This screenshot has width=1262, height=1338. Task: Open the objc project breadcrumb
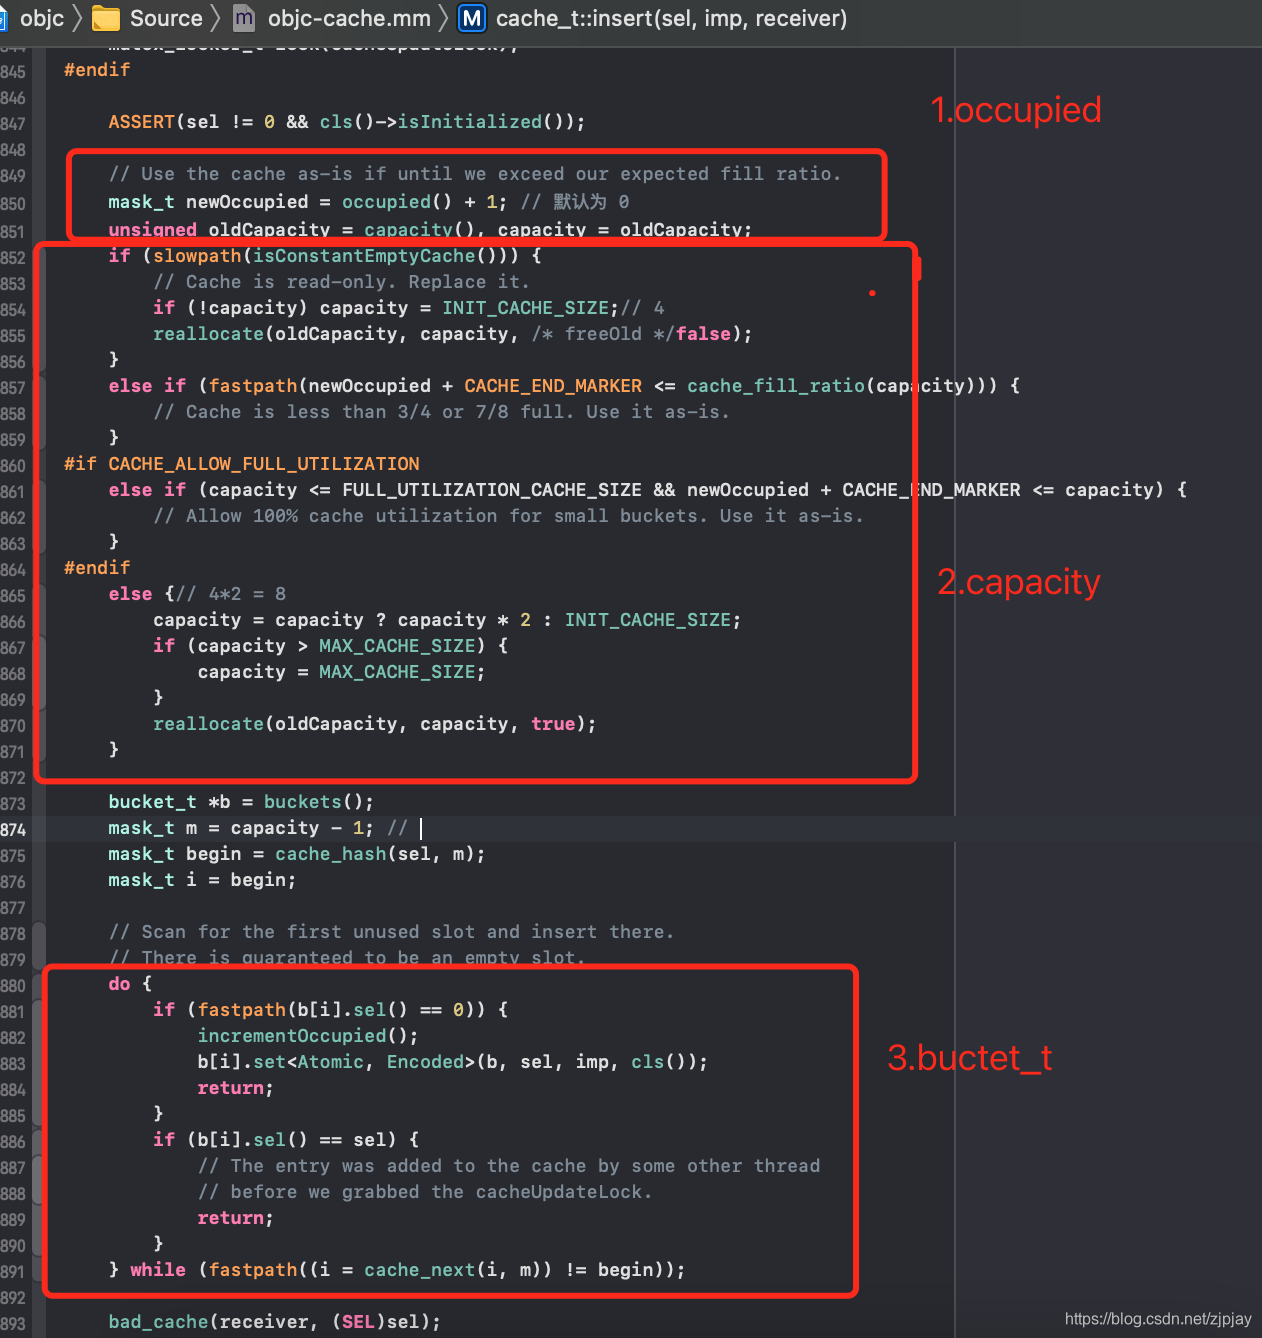[x=42, y=18]
